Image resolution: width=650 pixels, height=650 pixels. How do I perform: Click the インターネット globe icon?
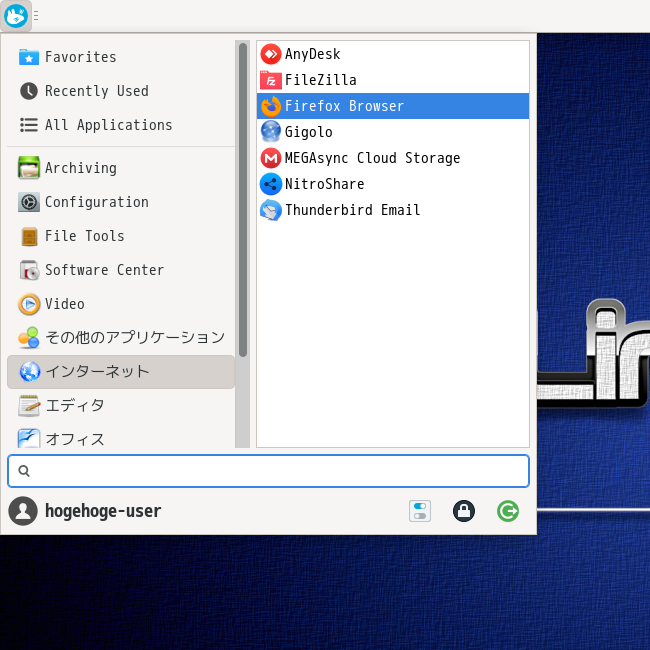pos(30,372)
